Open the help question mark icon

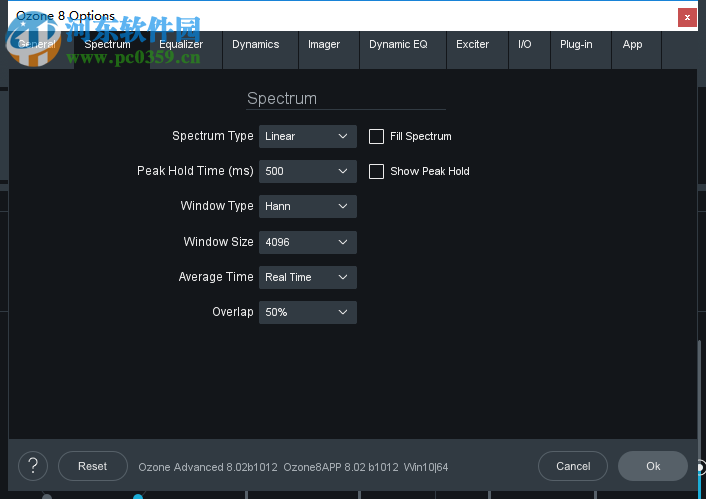click(x=33, y=466)
